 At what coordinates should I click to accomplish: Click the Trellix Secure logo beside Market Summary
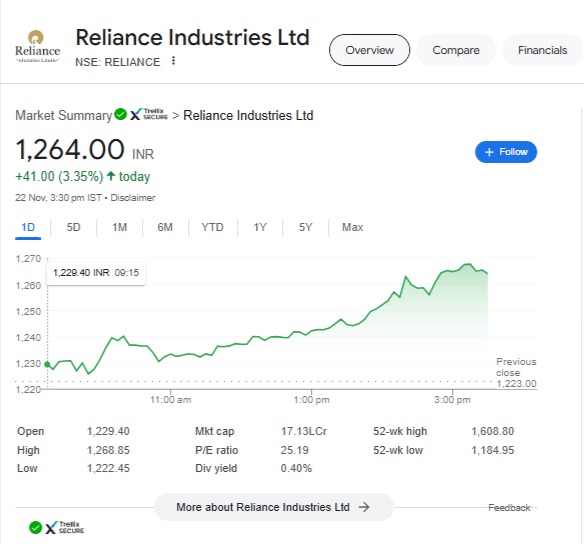click(x=149, y=114)
